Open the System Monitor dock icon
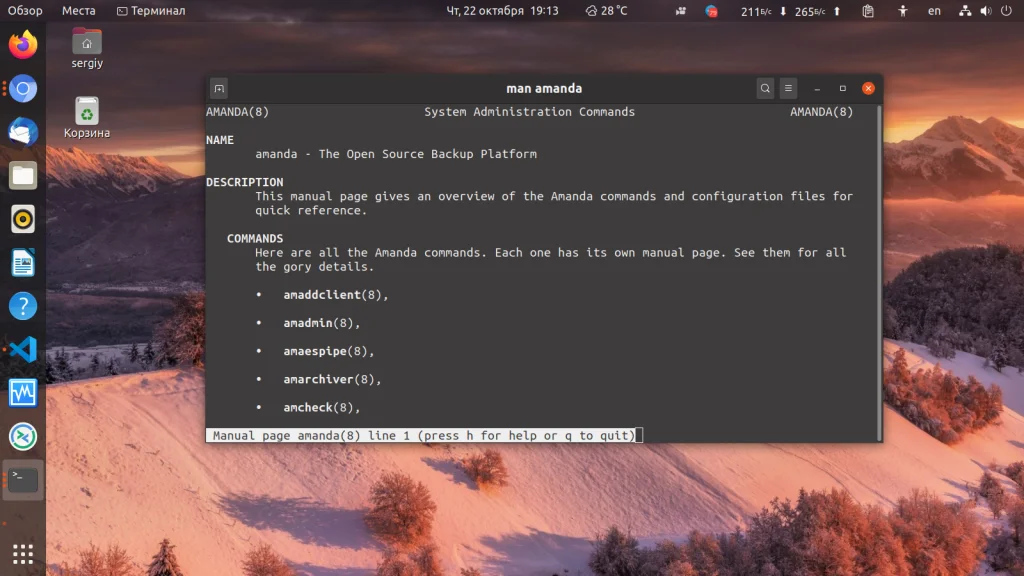Screen dimensions: 1024x576 pyautogui.click(x=23, y=393)
